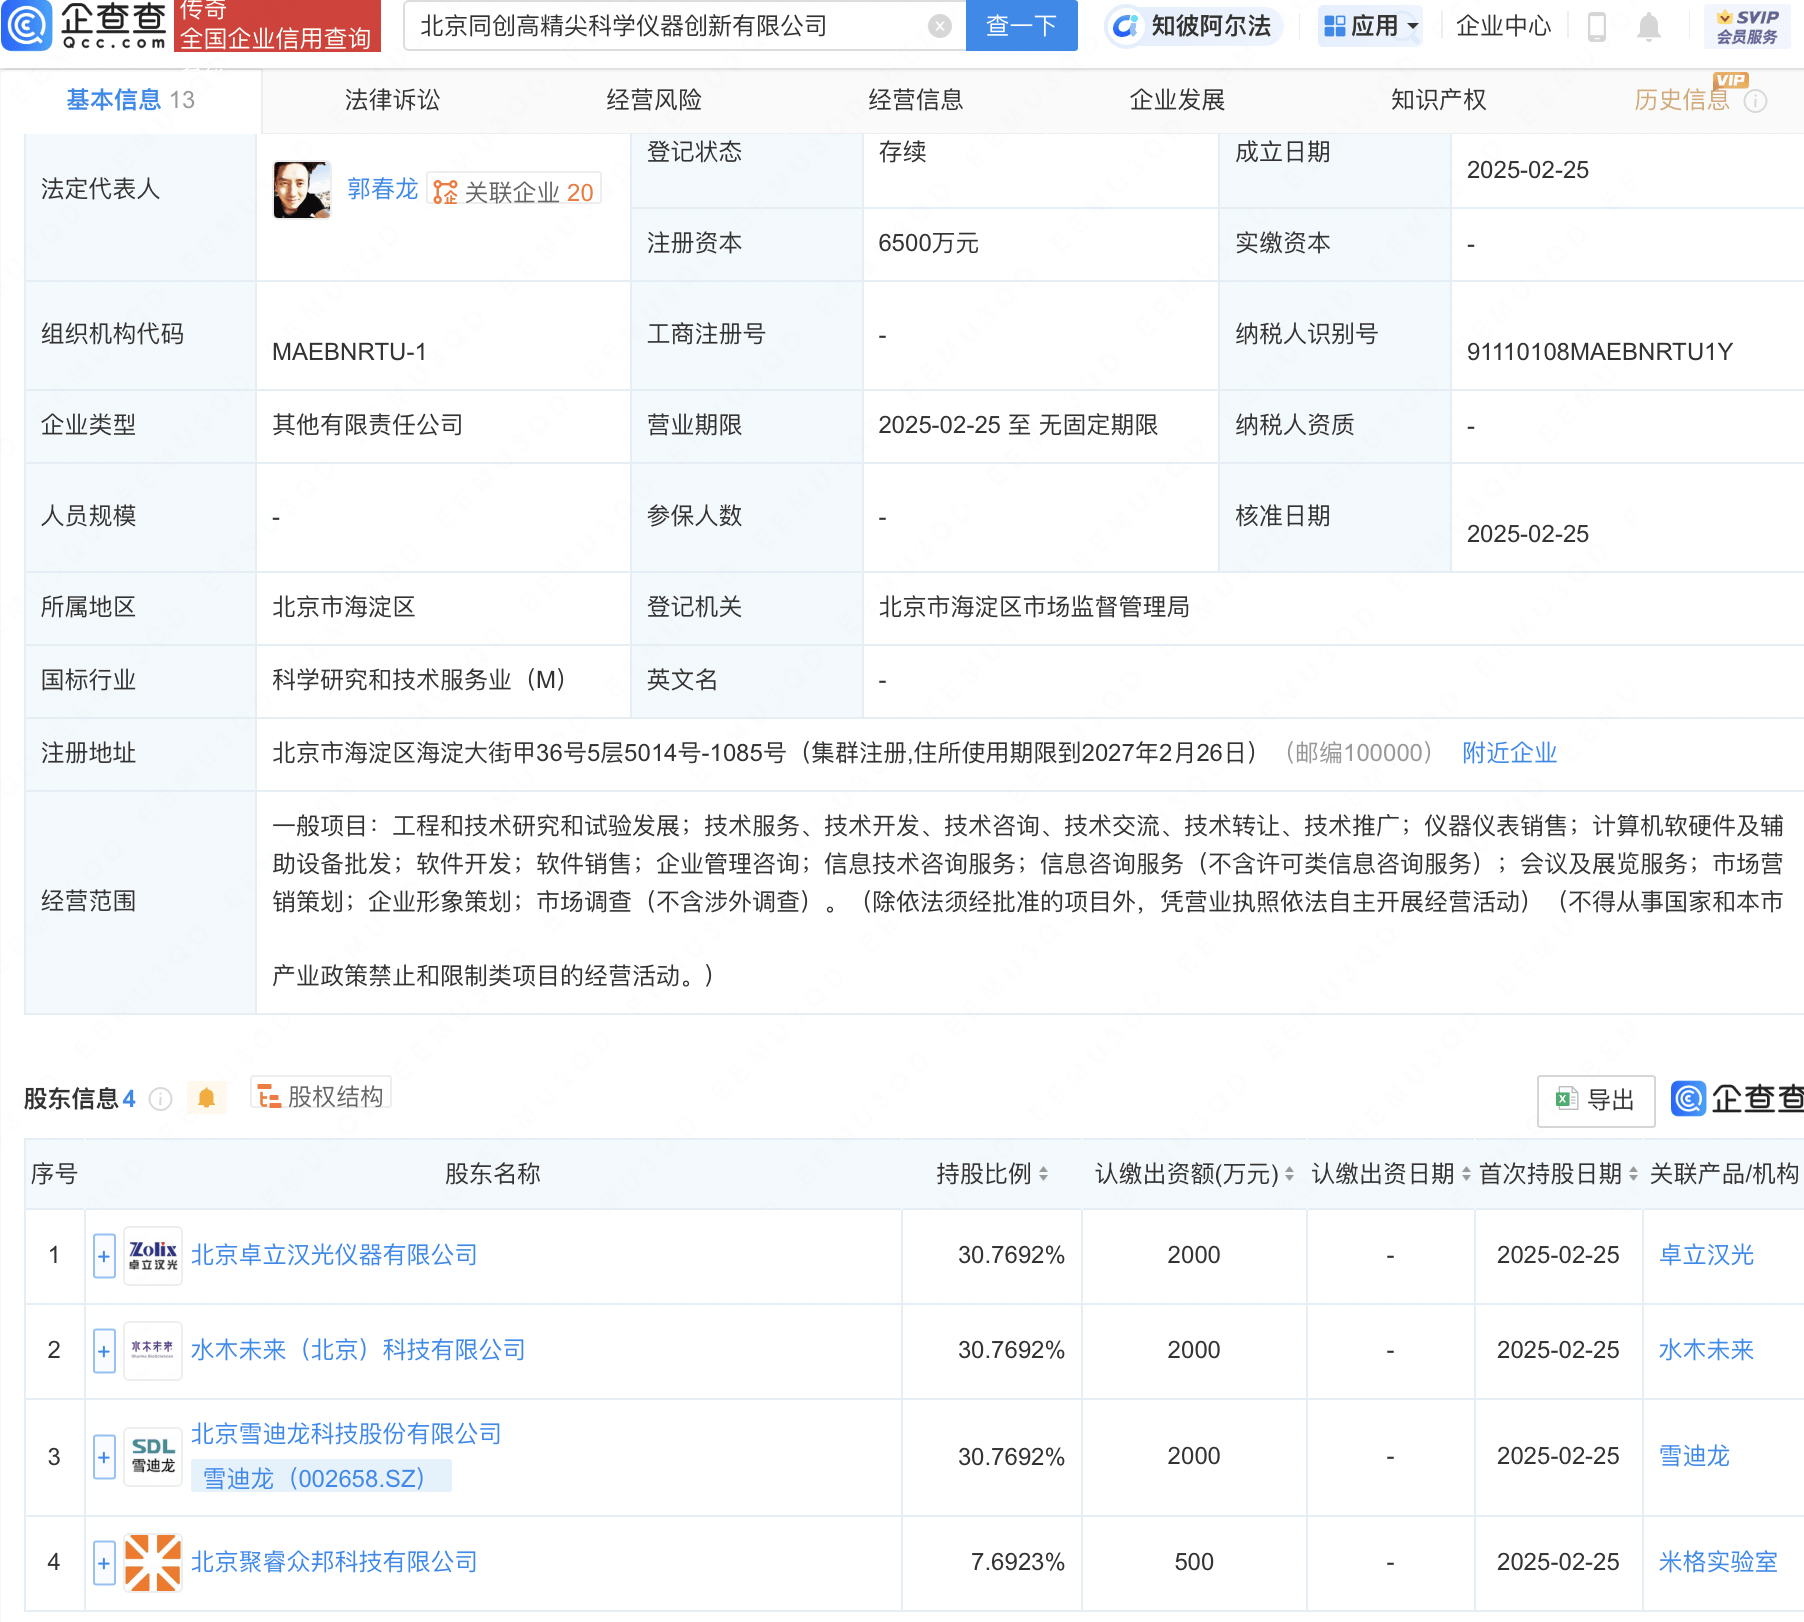Expand row for 北京聚睿众邦科技有限公司
The width and height of the screenshot is (1804, 1622).
click(104, 1563)
